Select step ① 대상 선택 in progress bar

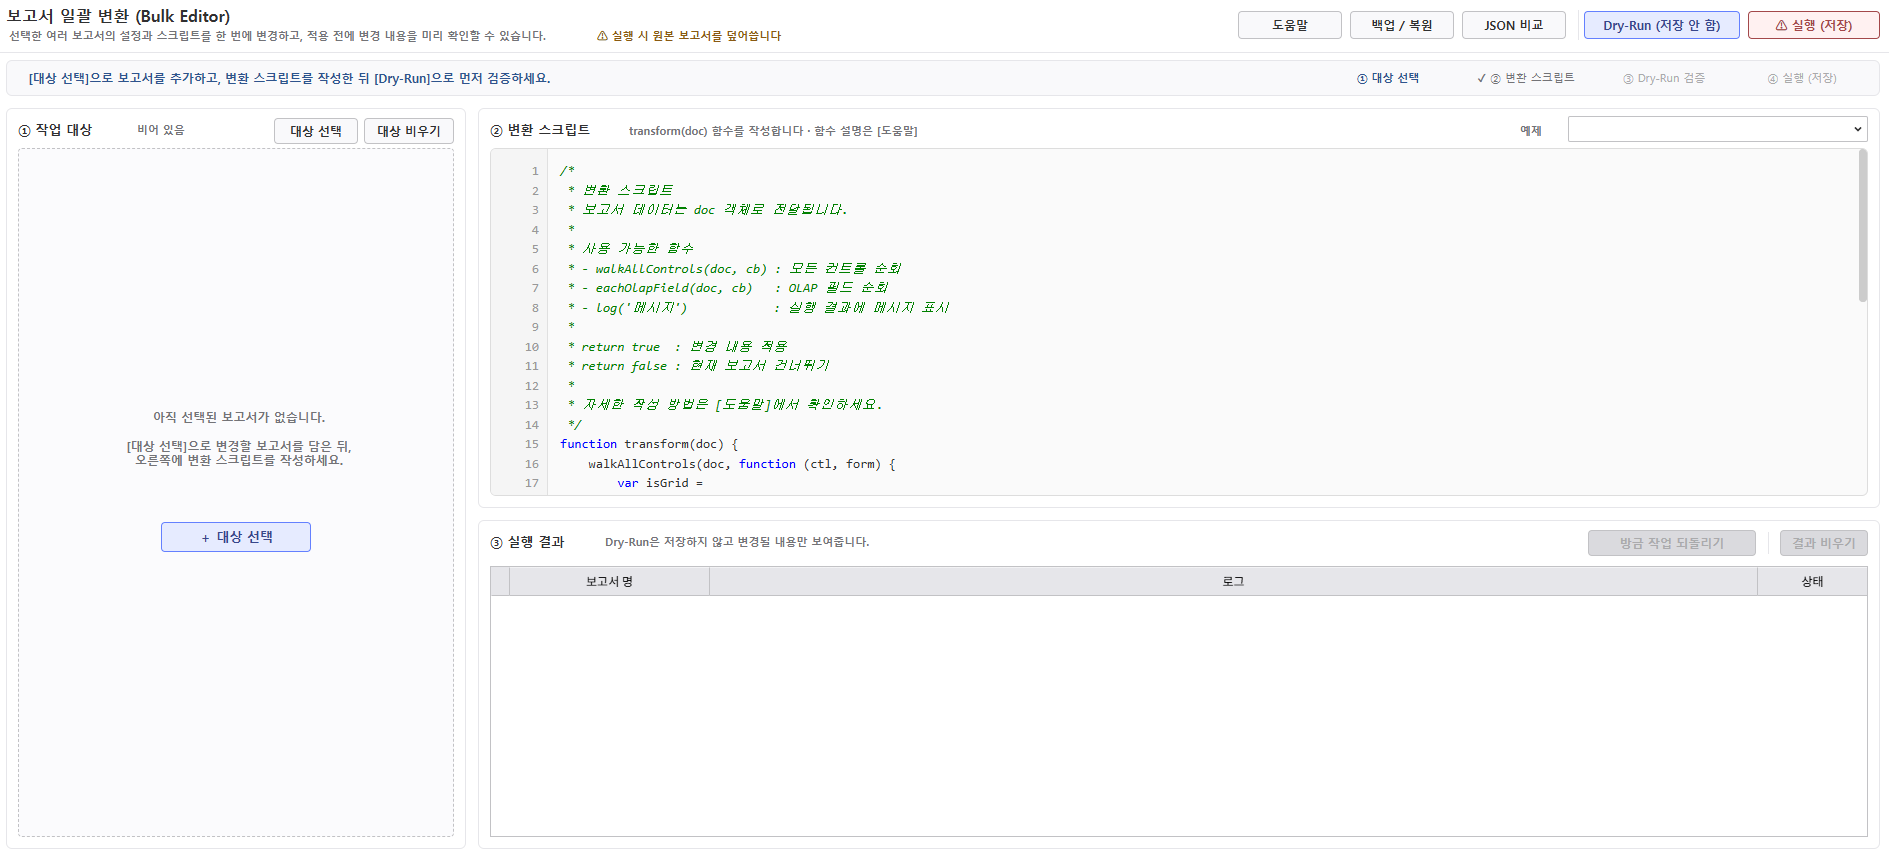[1388, 78]
